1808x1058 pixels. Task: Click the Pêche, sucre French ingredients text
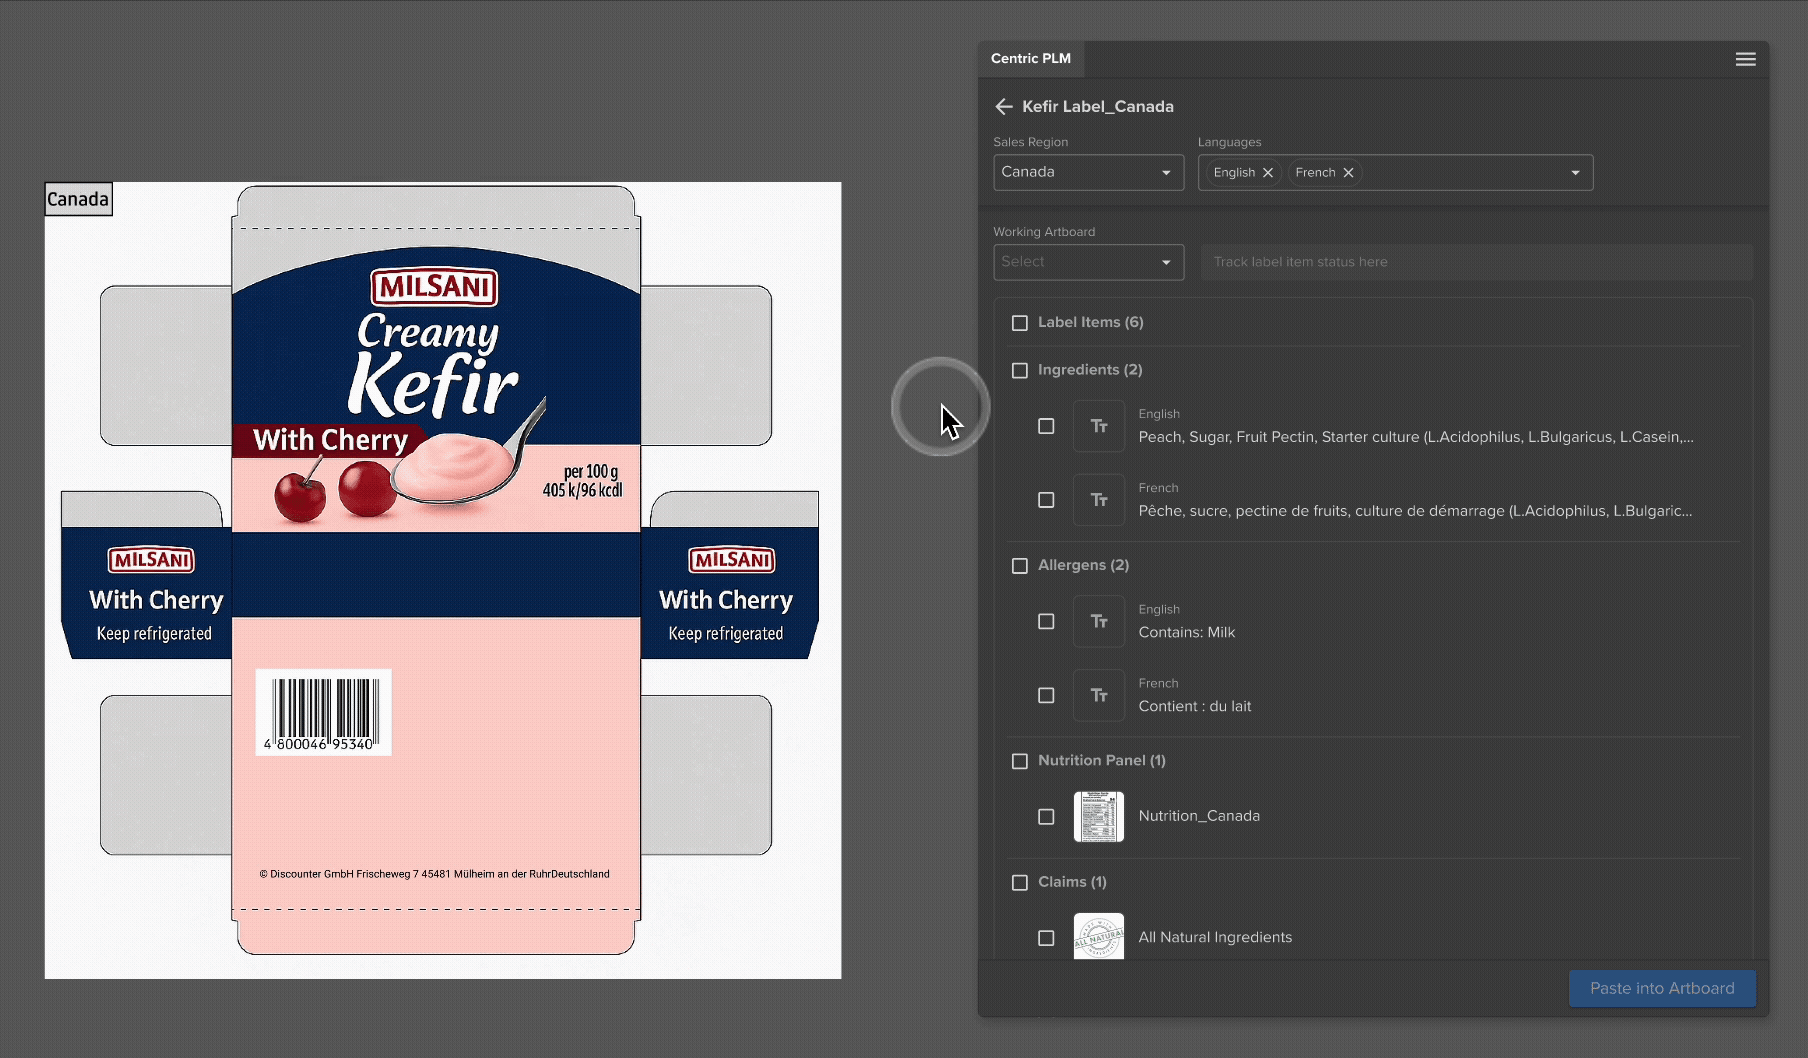point(1415,511)
